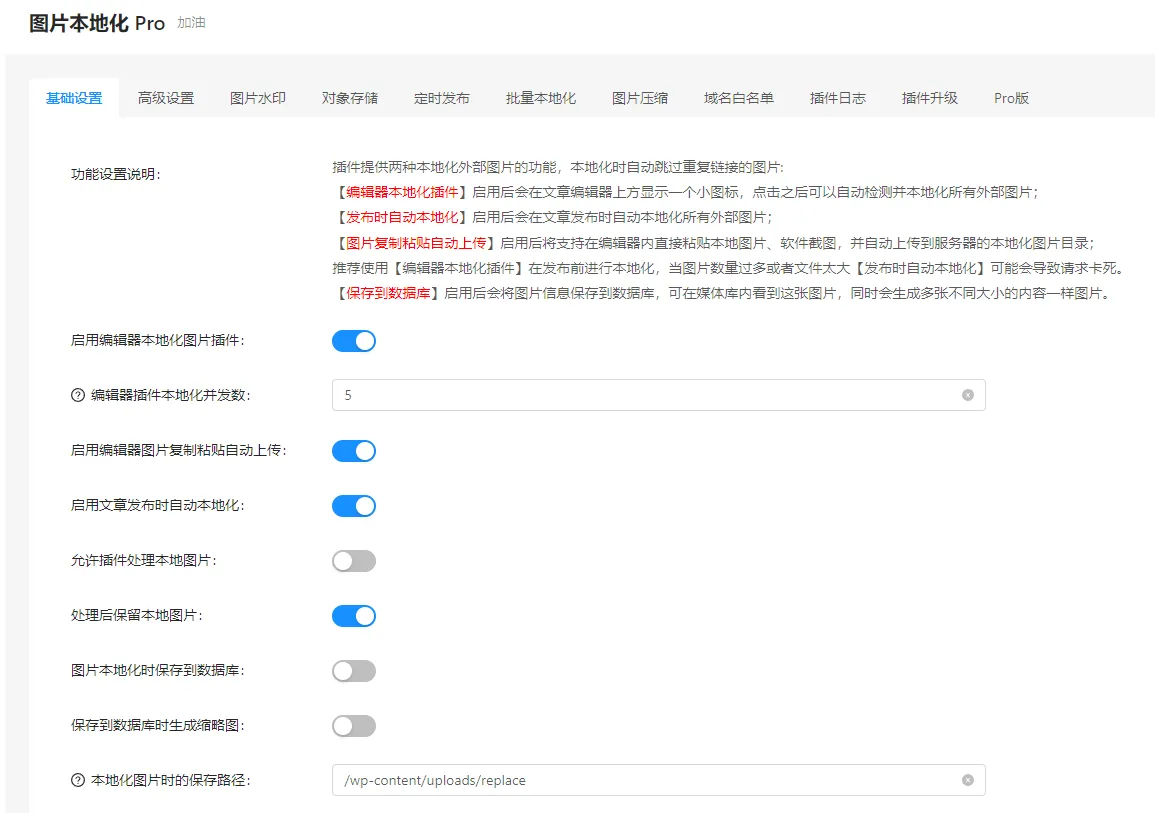Enable 图片本地化时保存到数据库 switch
Screen dimensions: 1155x813
tap(354, 671)
